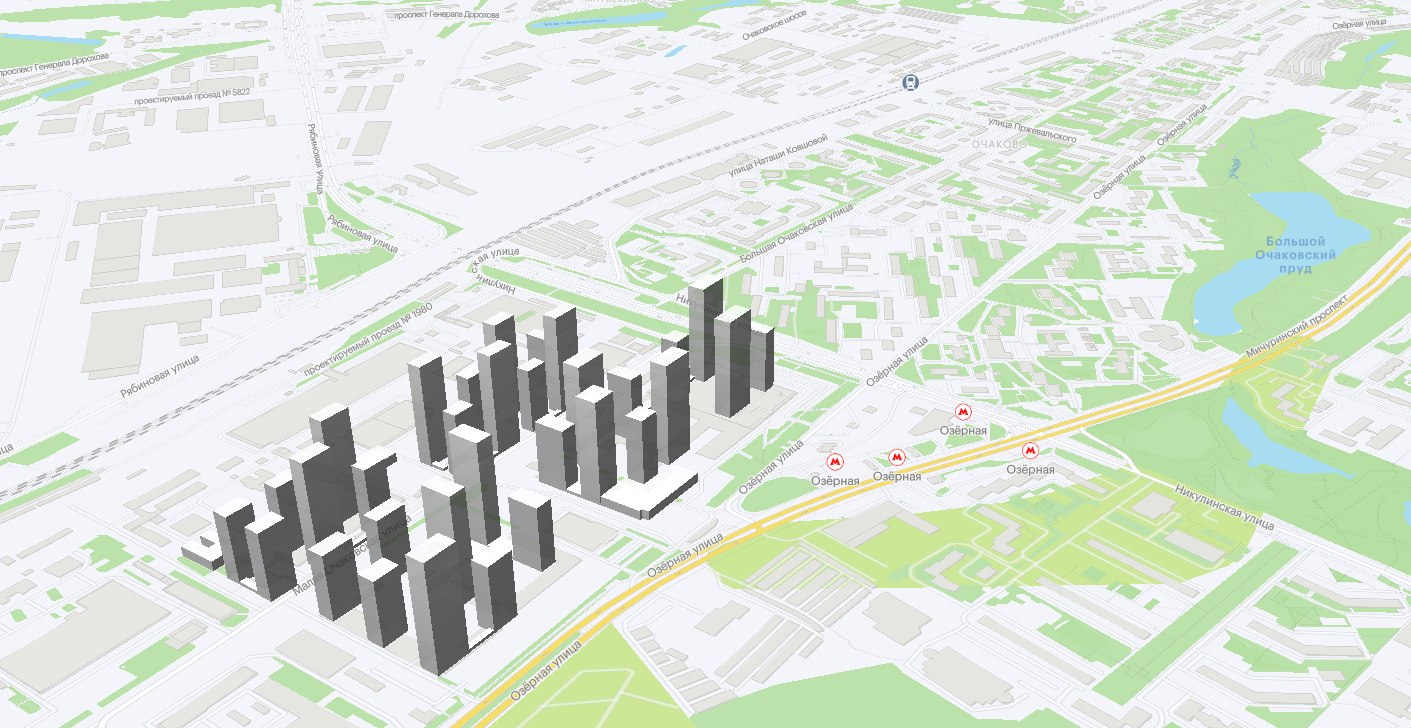Click the fully visible 'Никулинская улица' label

click(1223, 506)
